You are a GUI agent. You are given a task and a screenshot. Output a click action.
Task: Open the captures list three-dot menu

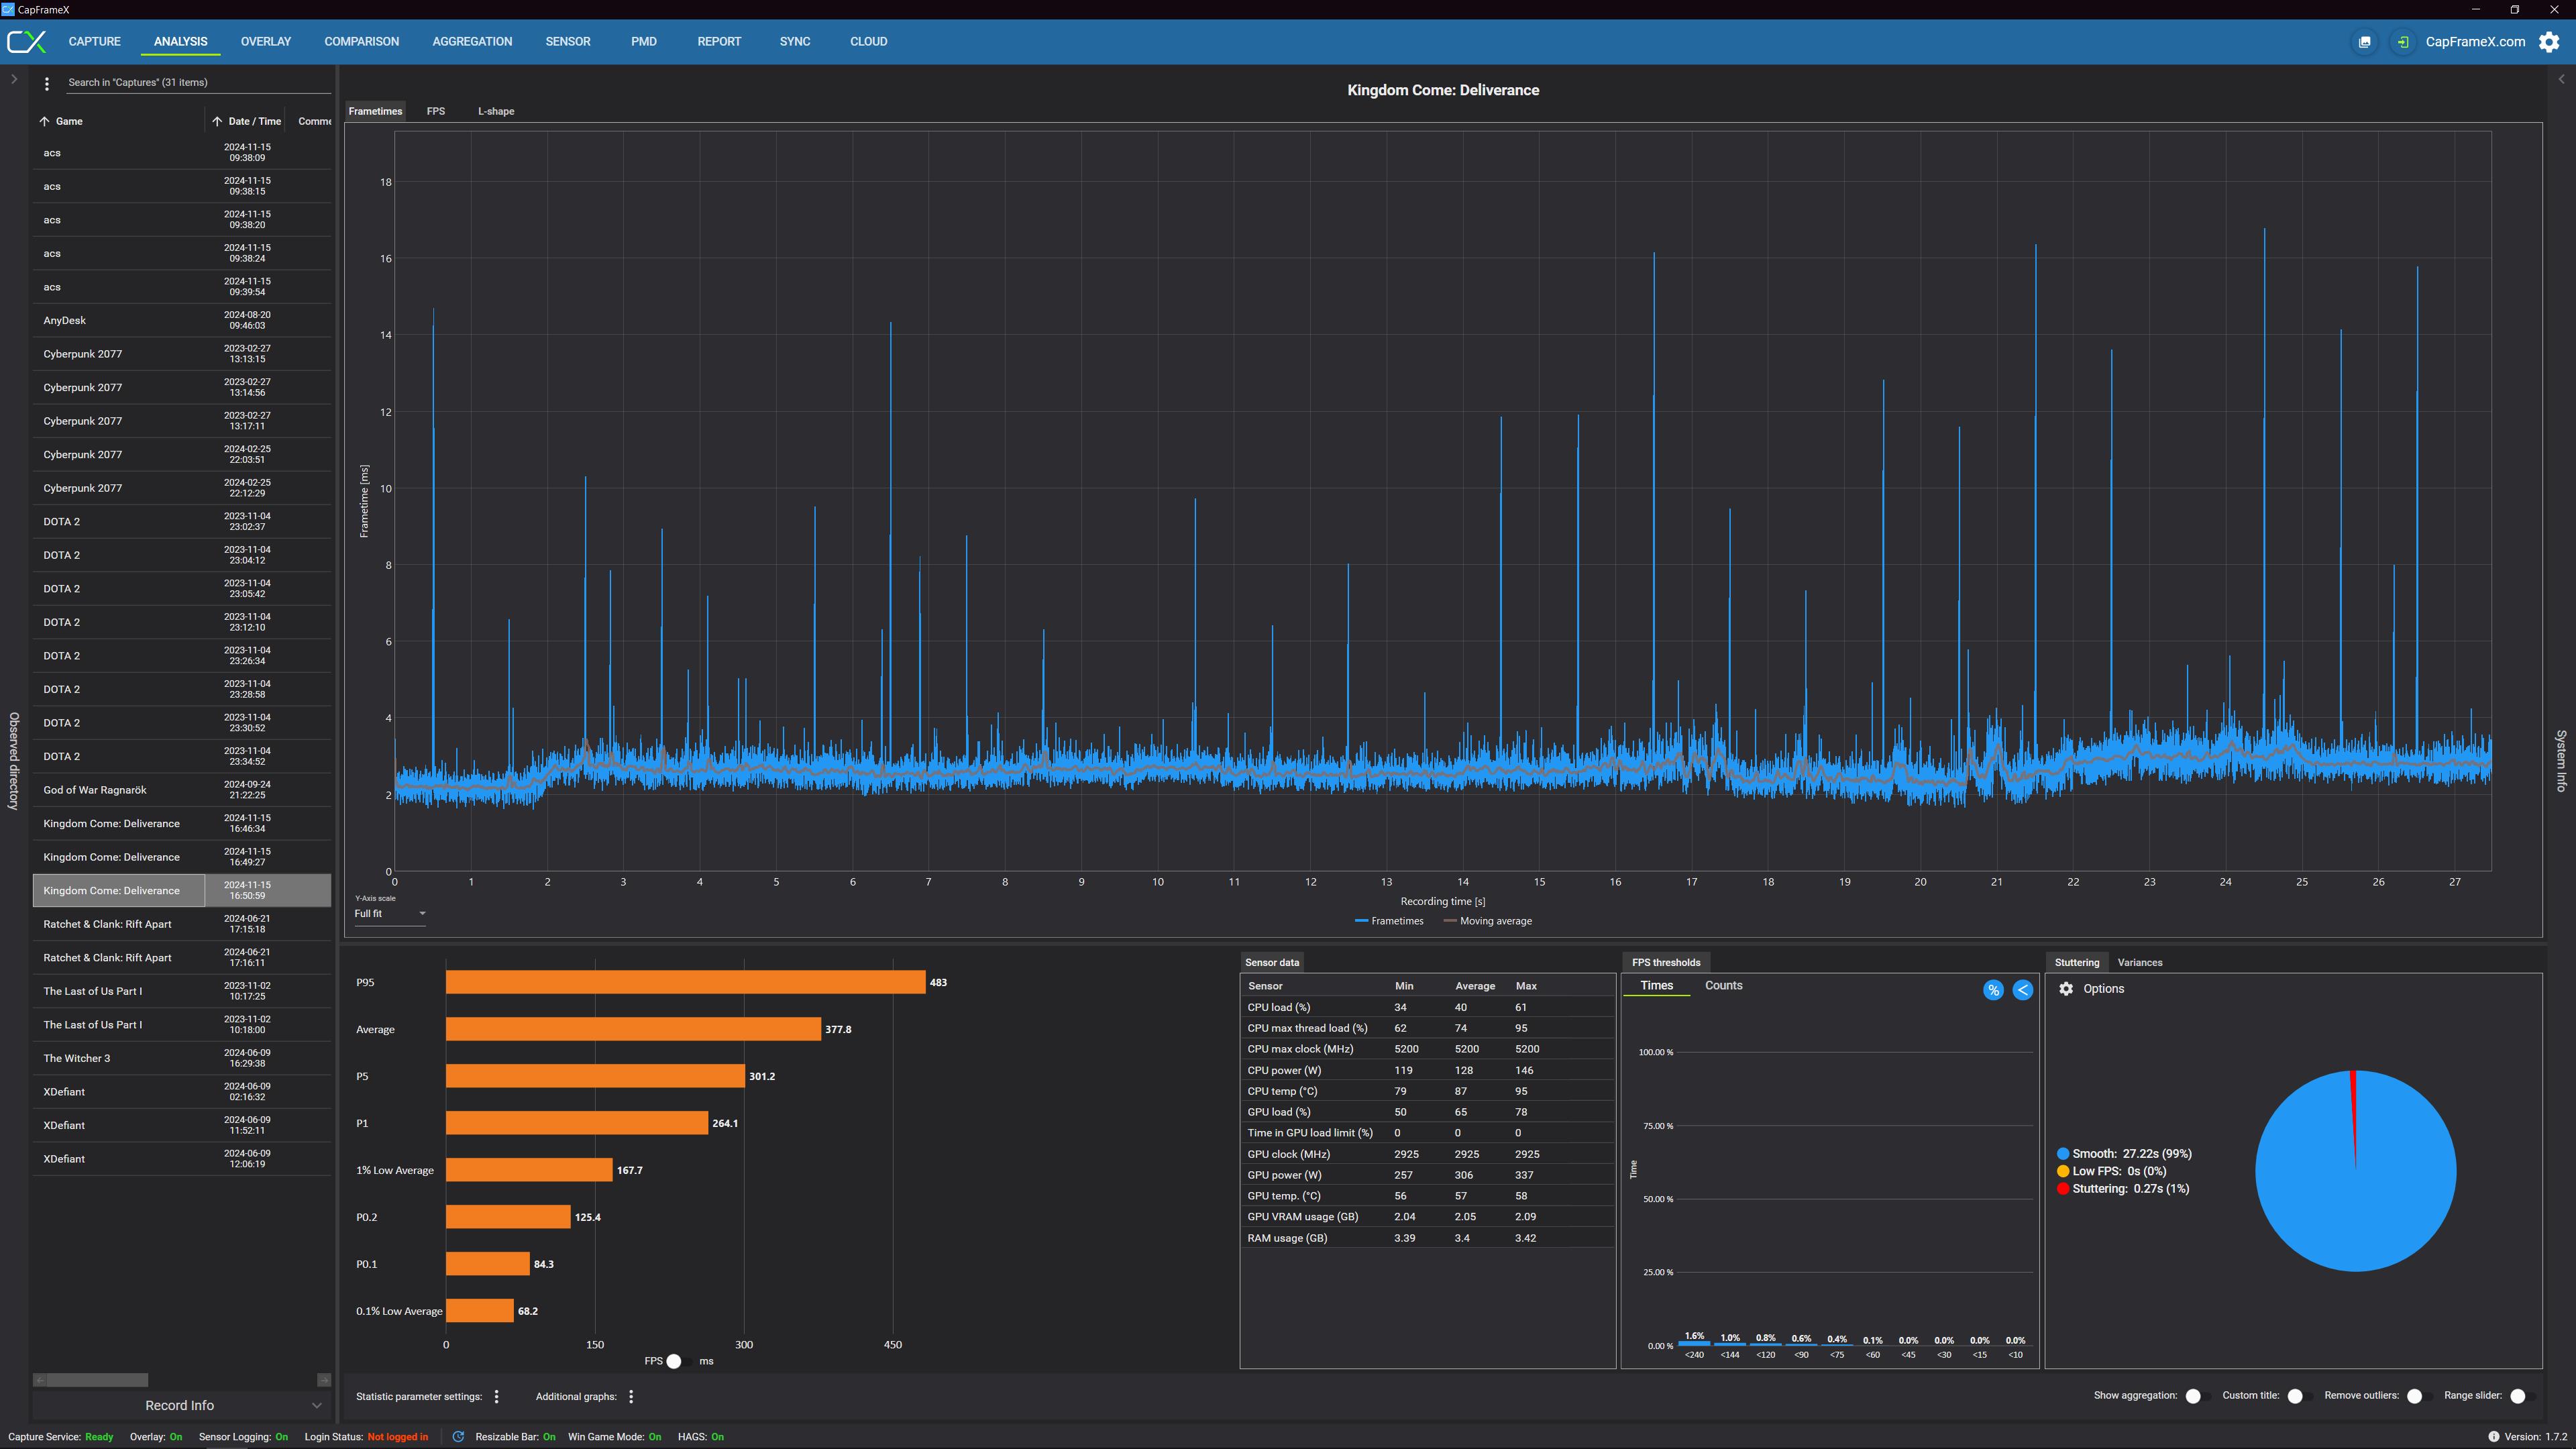pos(46,83)
